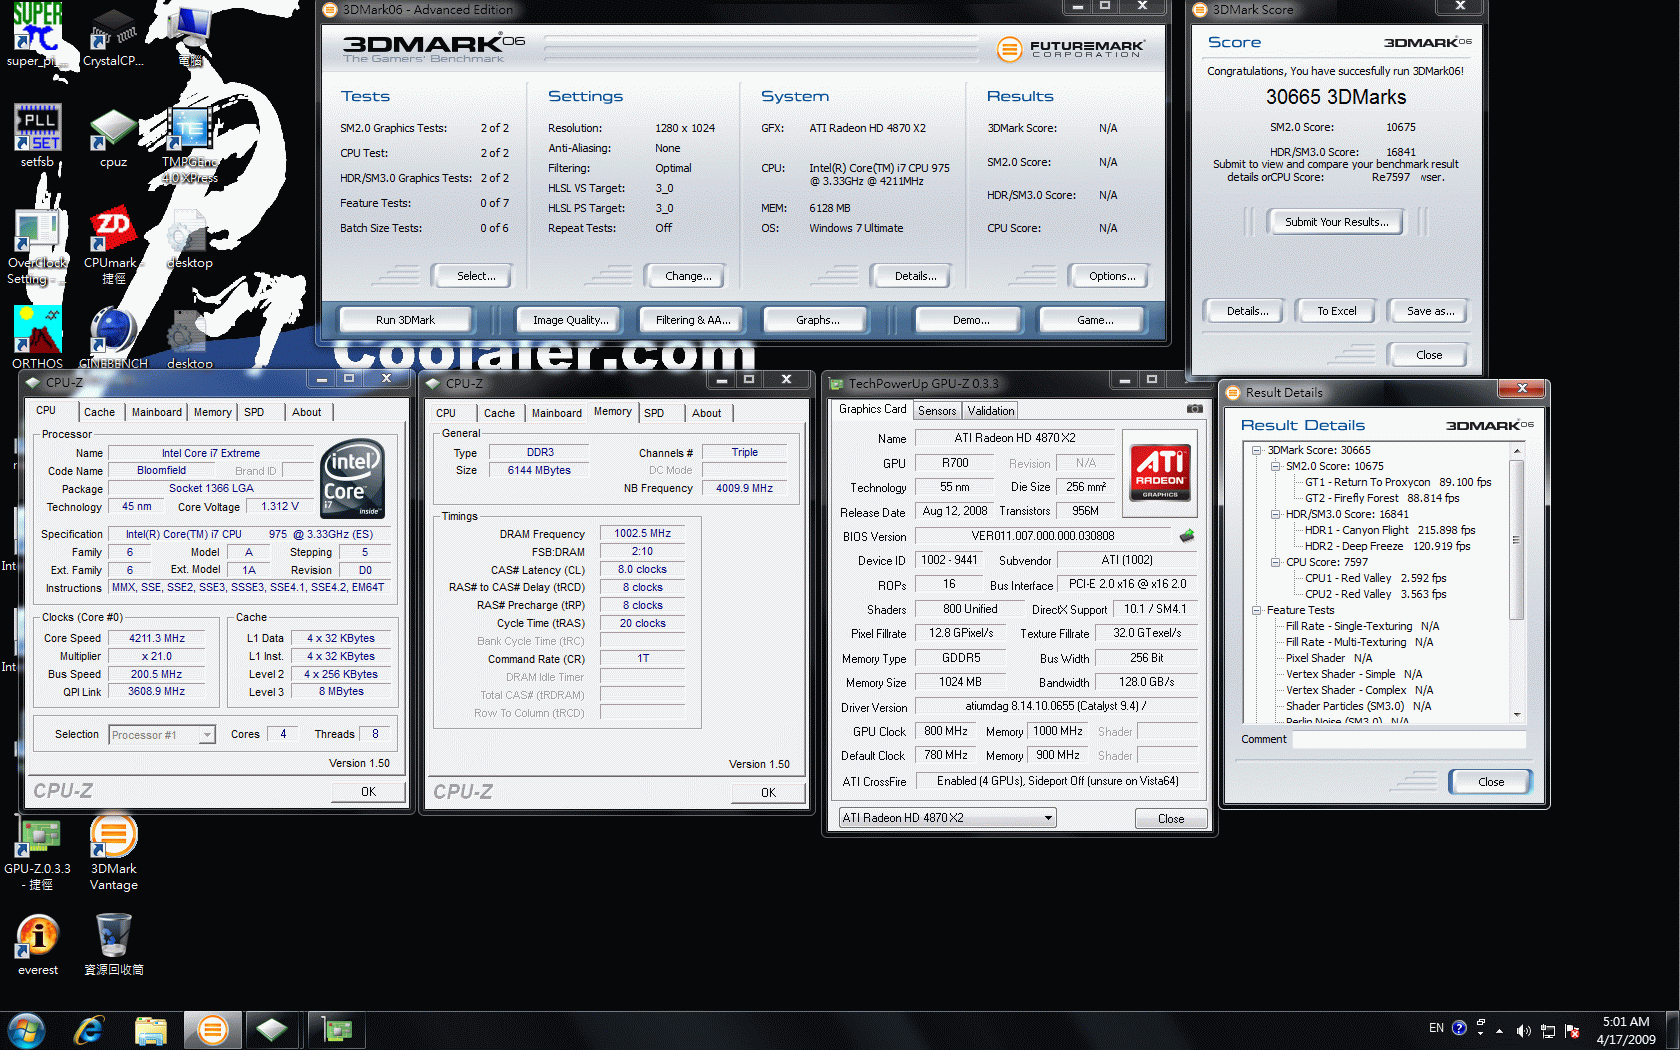Click OK in the left CPU-Z window
Image resolution: width=1680 pixels, height=1050 pixels.
click(x=368, y=792)
